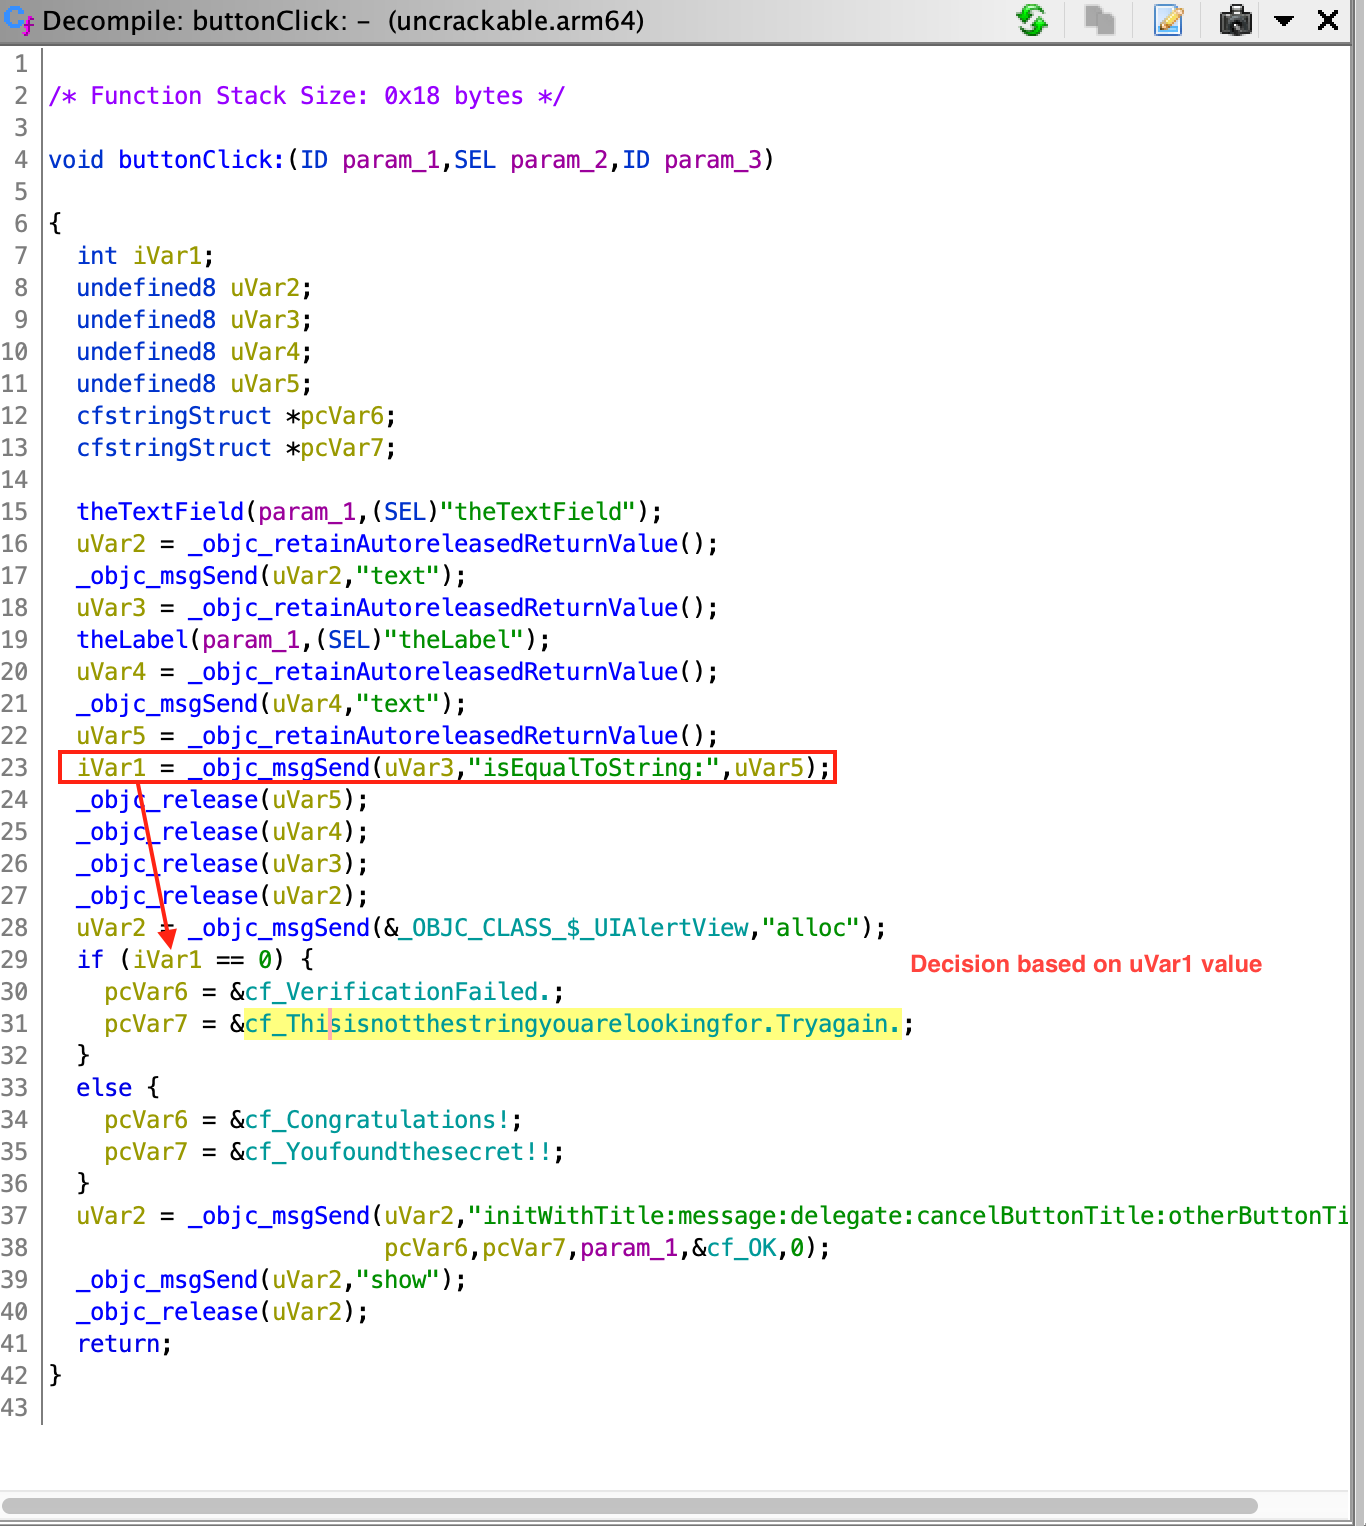Click the theTextField function call on line 15
This screenshot has width=1366, height=1526.
160,512
